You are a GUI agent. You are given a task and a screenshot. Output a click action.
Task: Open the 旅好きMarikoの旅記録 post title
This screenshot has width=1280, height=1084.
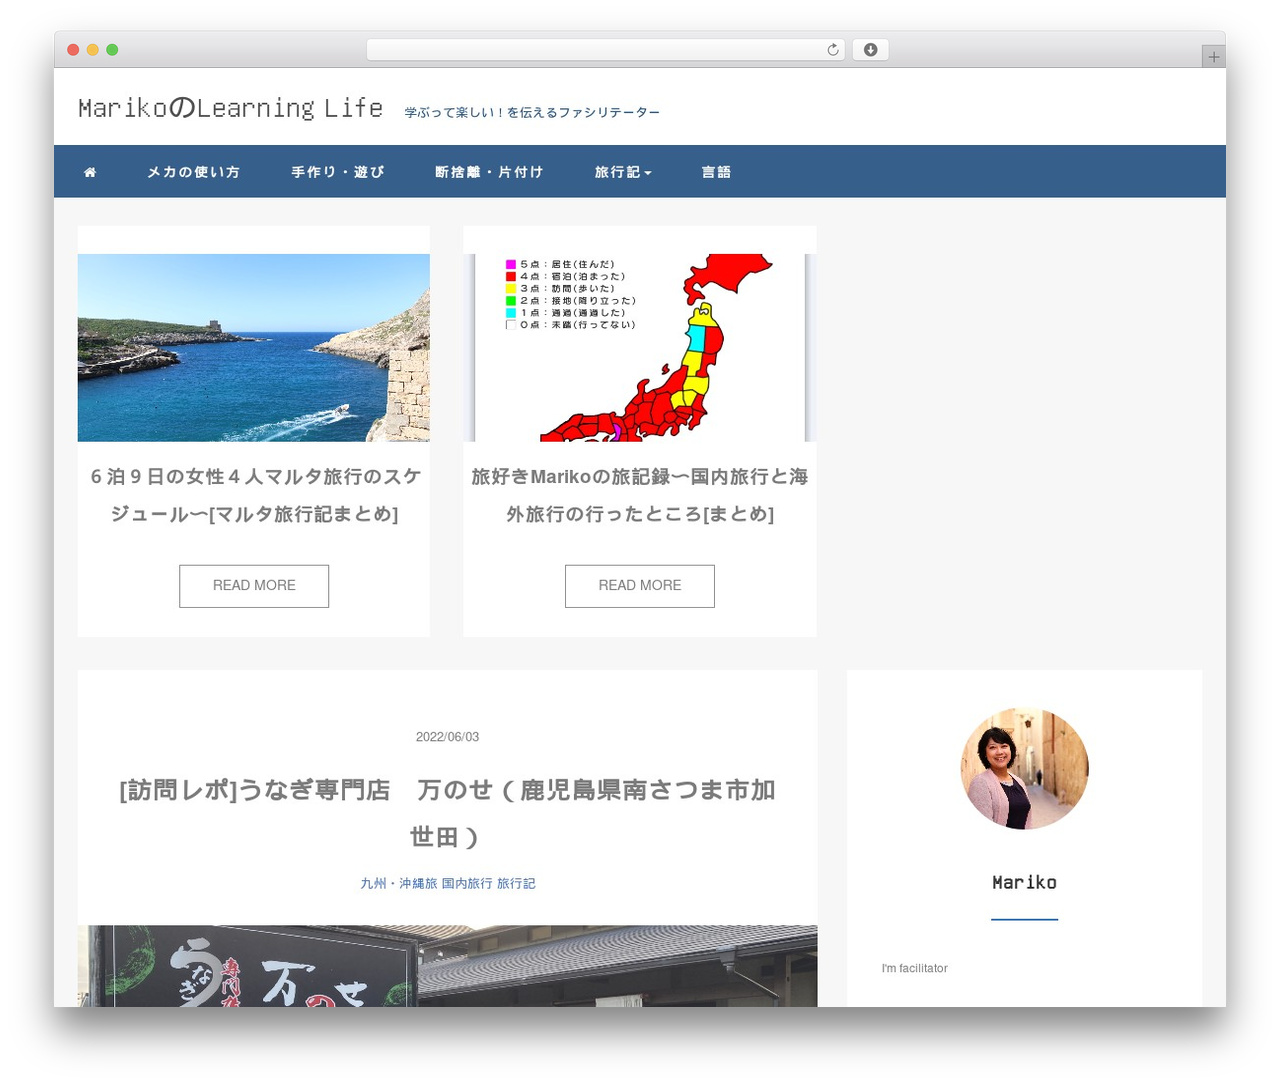tap(640, 495)
